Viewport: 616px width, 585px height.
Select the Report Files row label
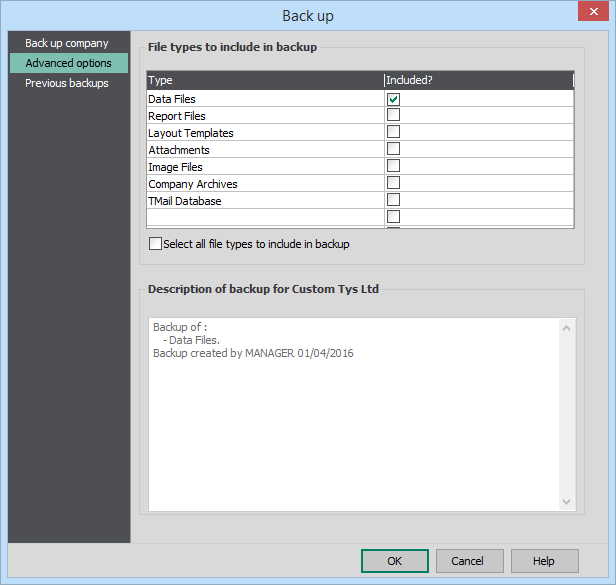coord(177,116)
